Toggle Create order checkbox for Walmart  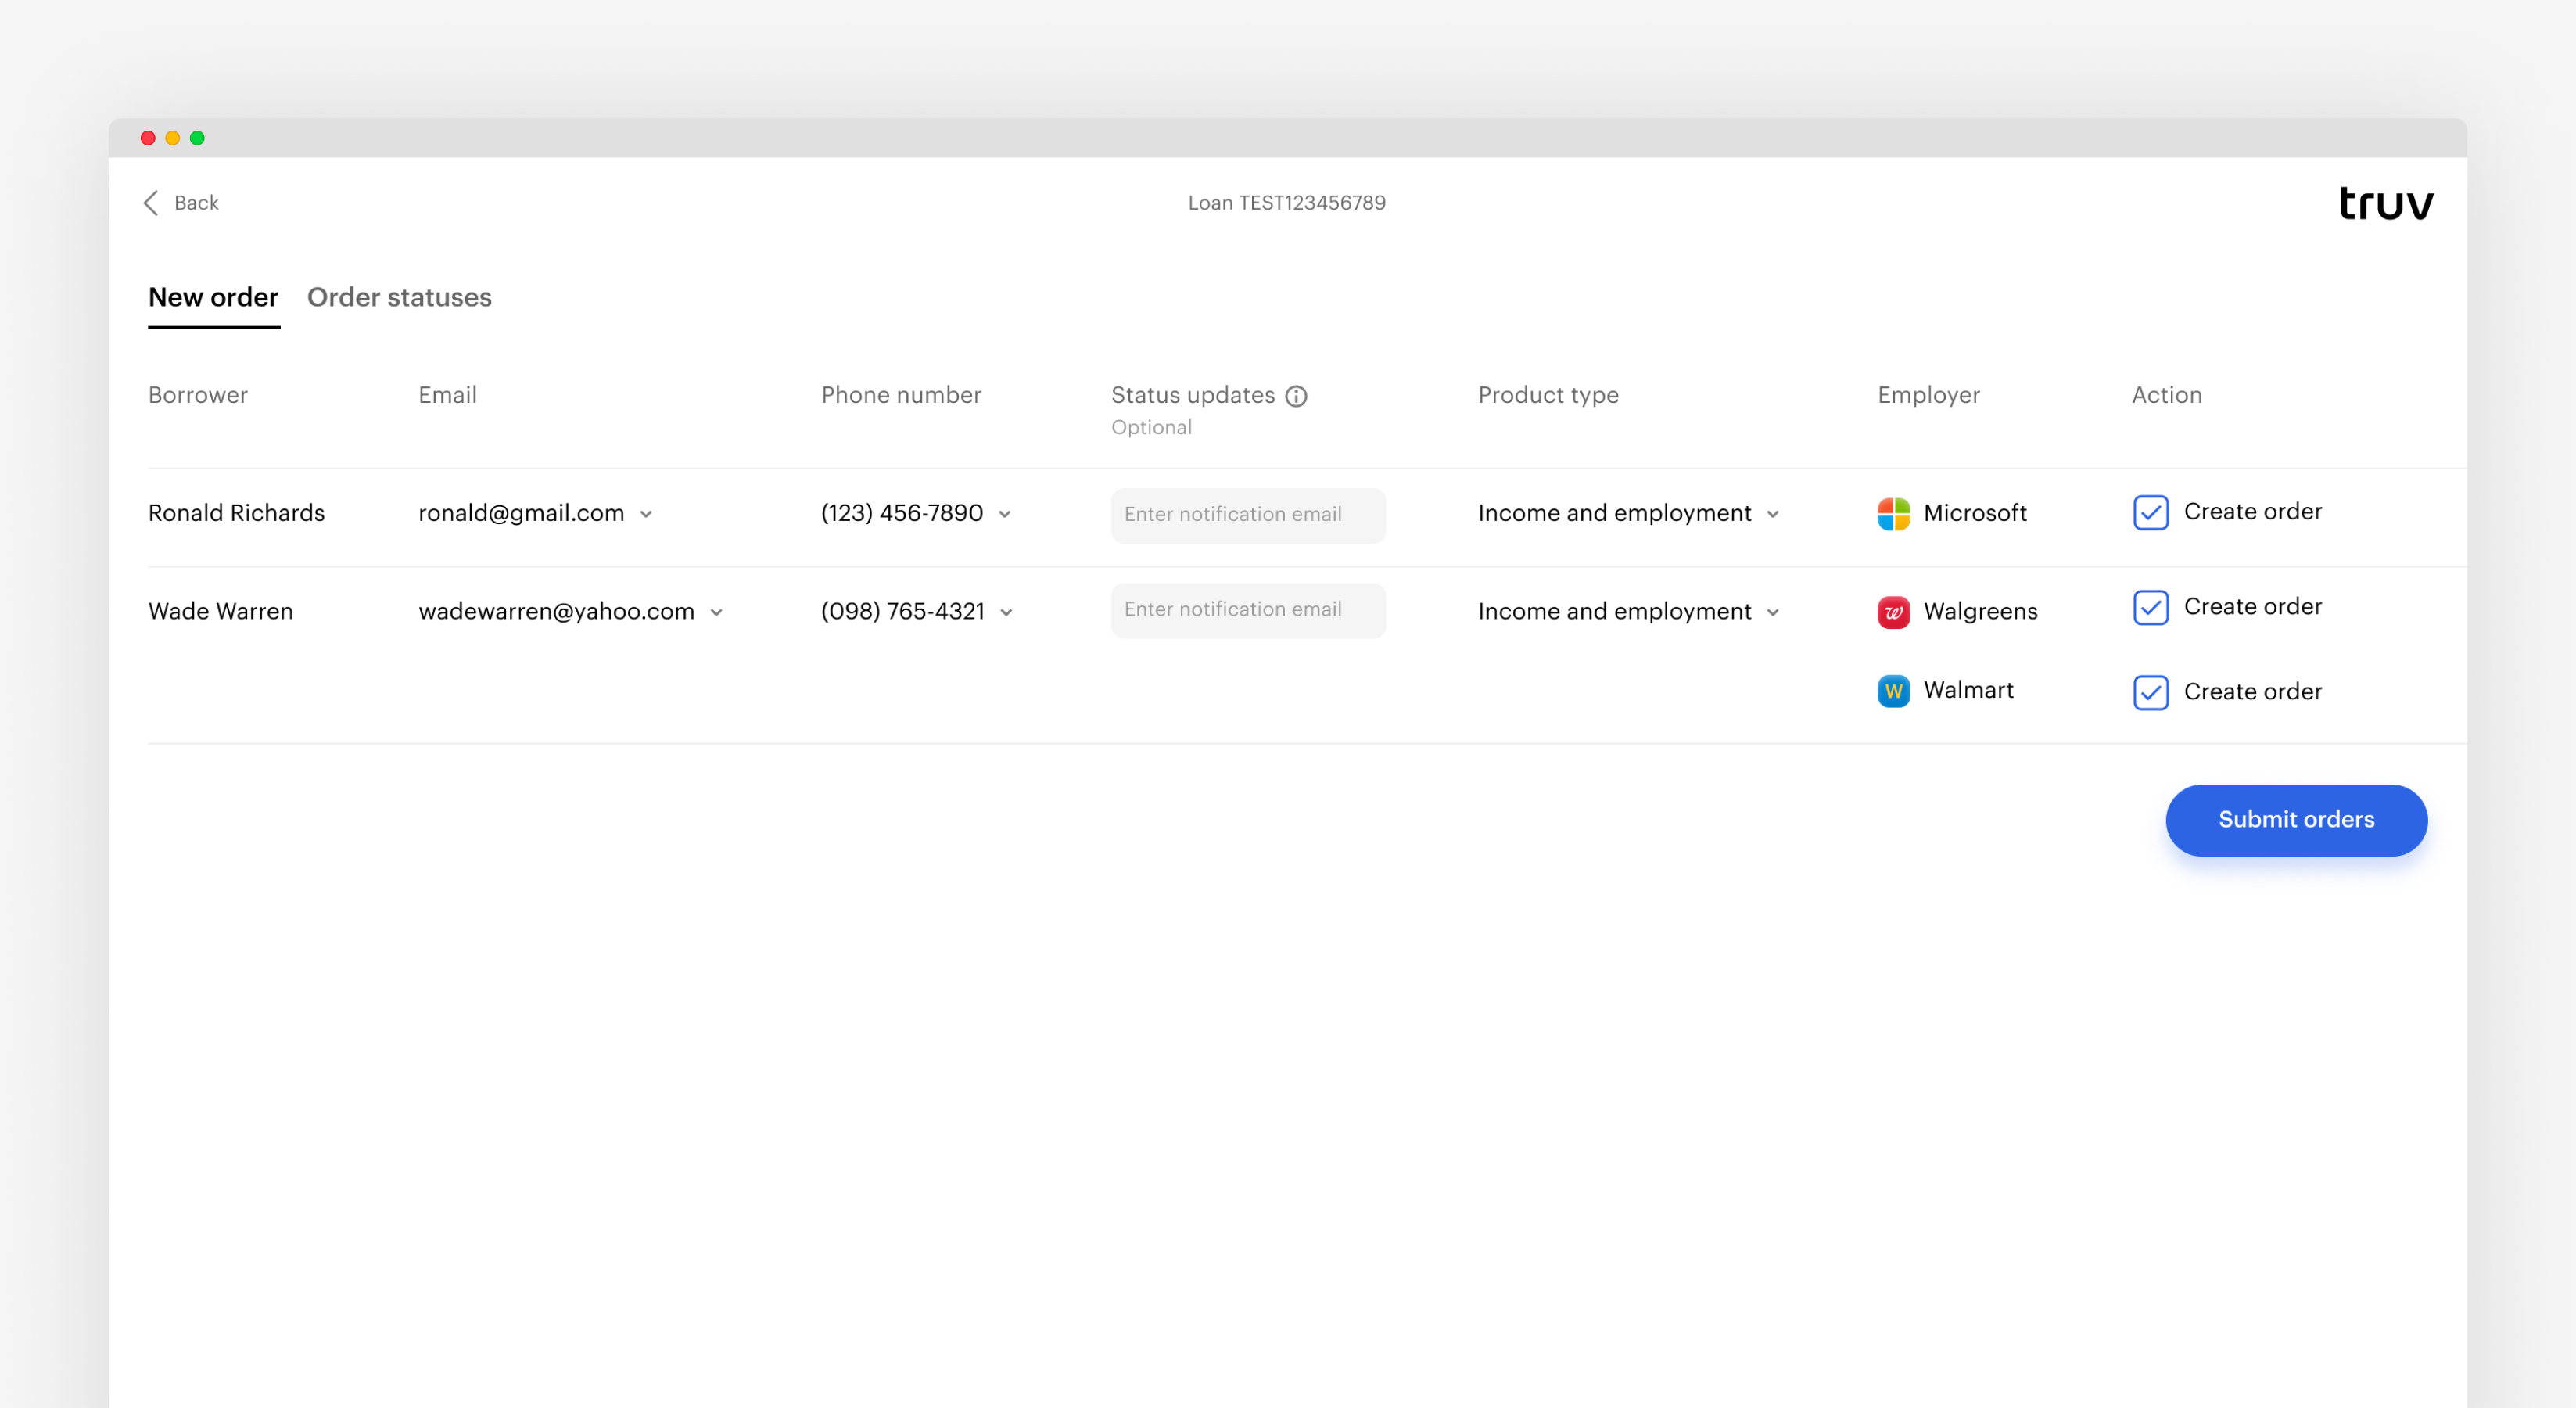(x=2150, y=693)
